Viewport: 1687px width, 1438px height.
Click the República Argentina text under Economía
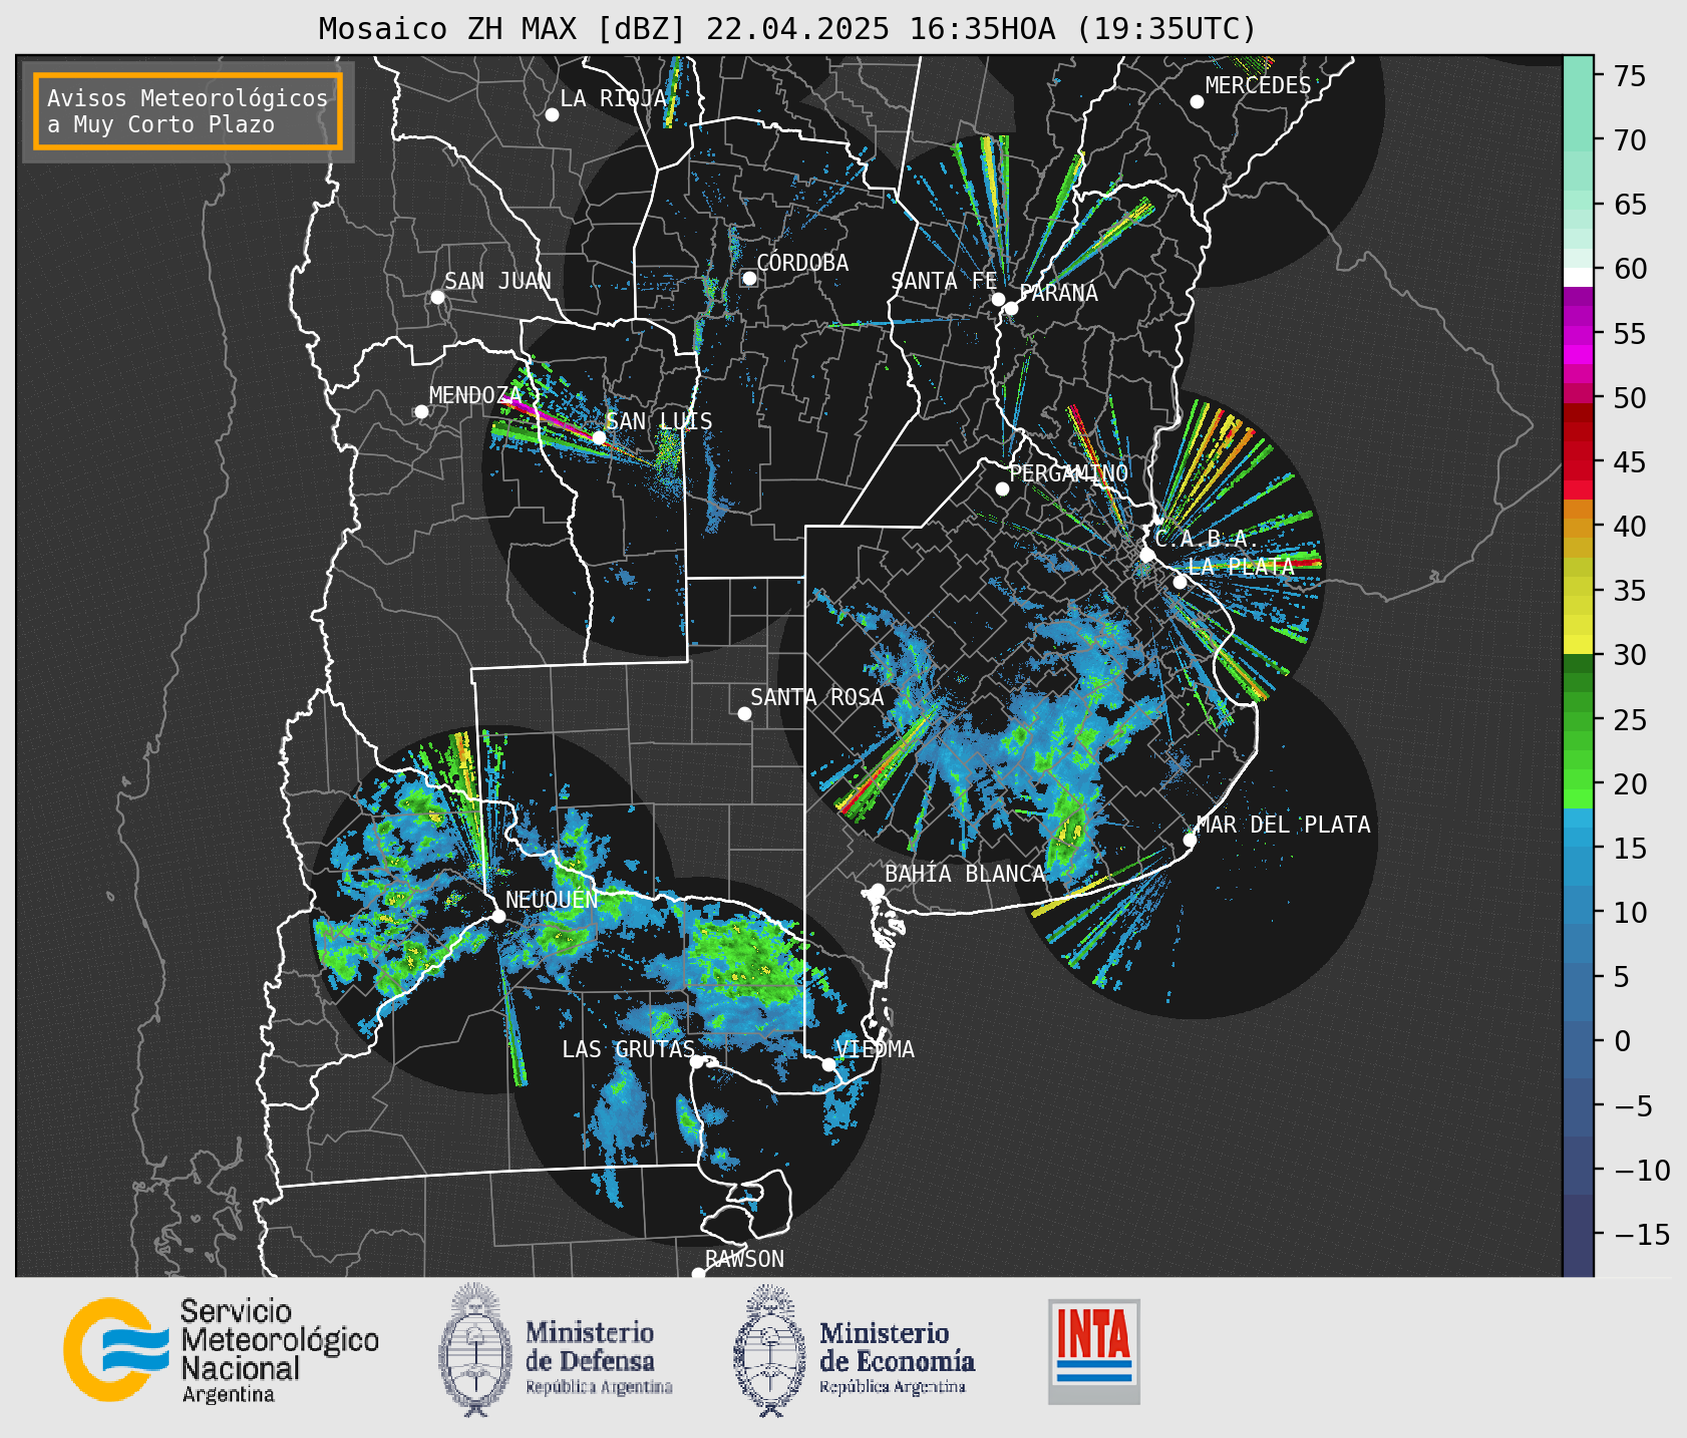coord(893,1387)
